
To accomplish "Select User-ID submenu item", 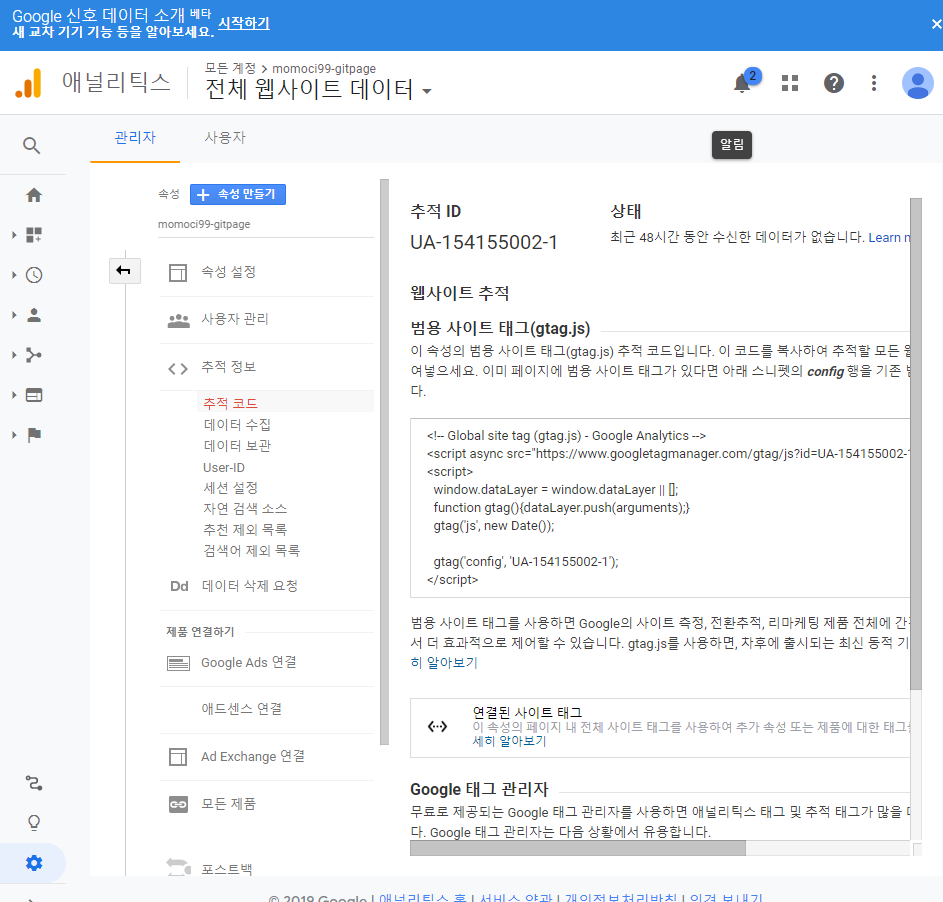I will (x=224, y=467).
